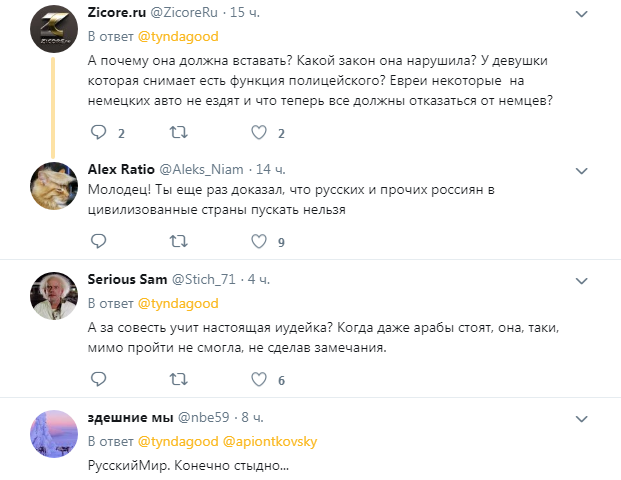Open the options chevron on the Alex Ratio tweet
Image resolution: width=621 pixels, height=480 pixels.
pos(581,171)
